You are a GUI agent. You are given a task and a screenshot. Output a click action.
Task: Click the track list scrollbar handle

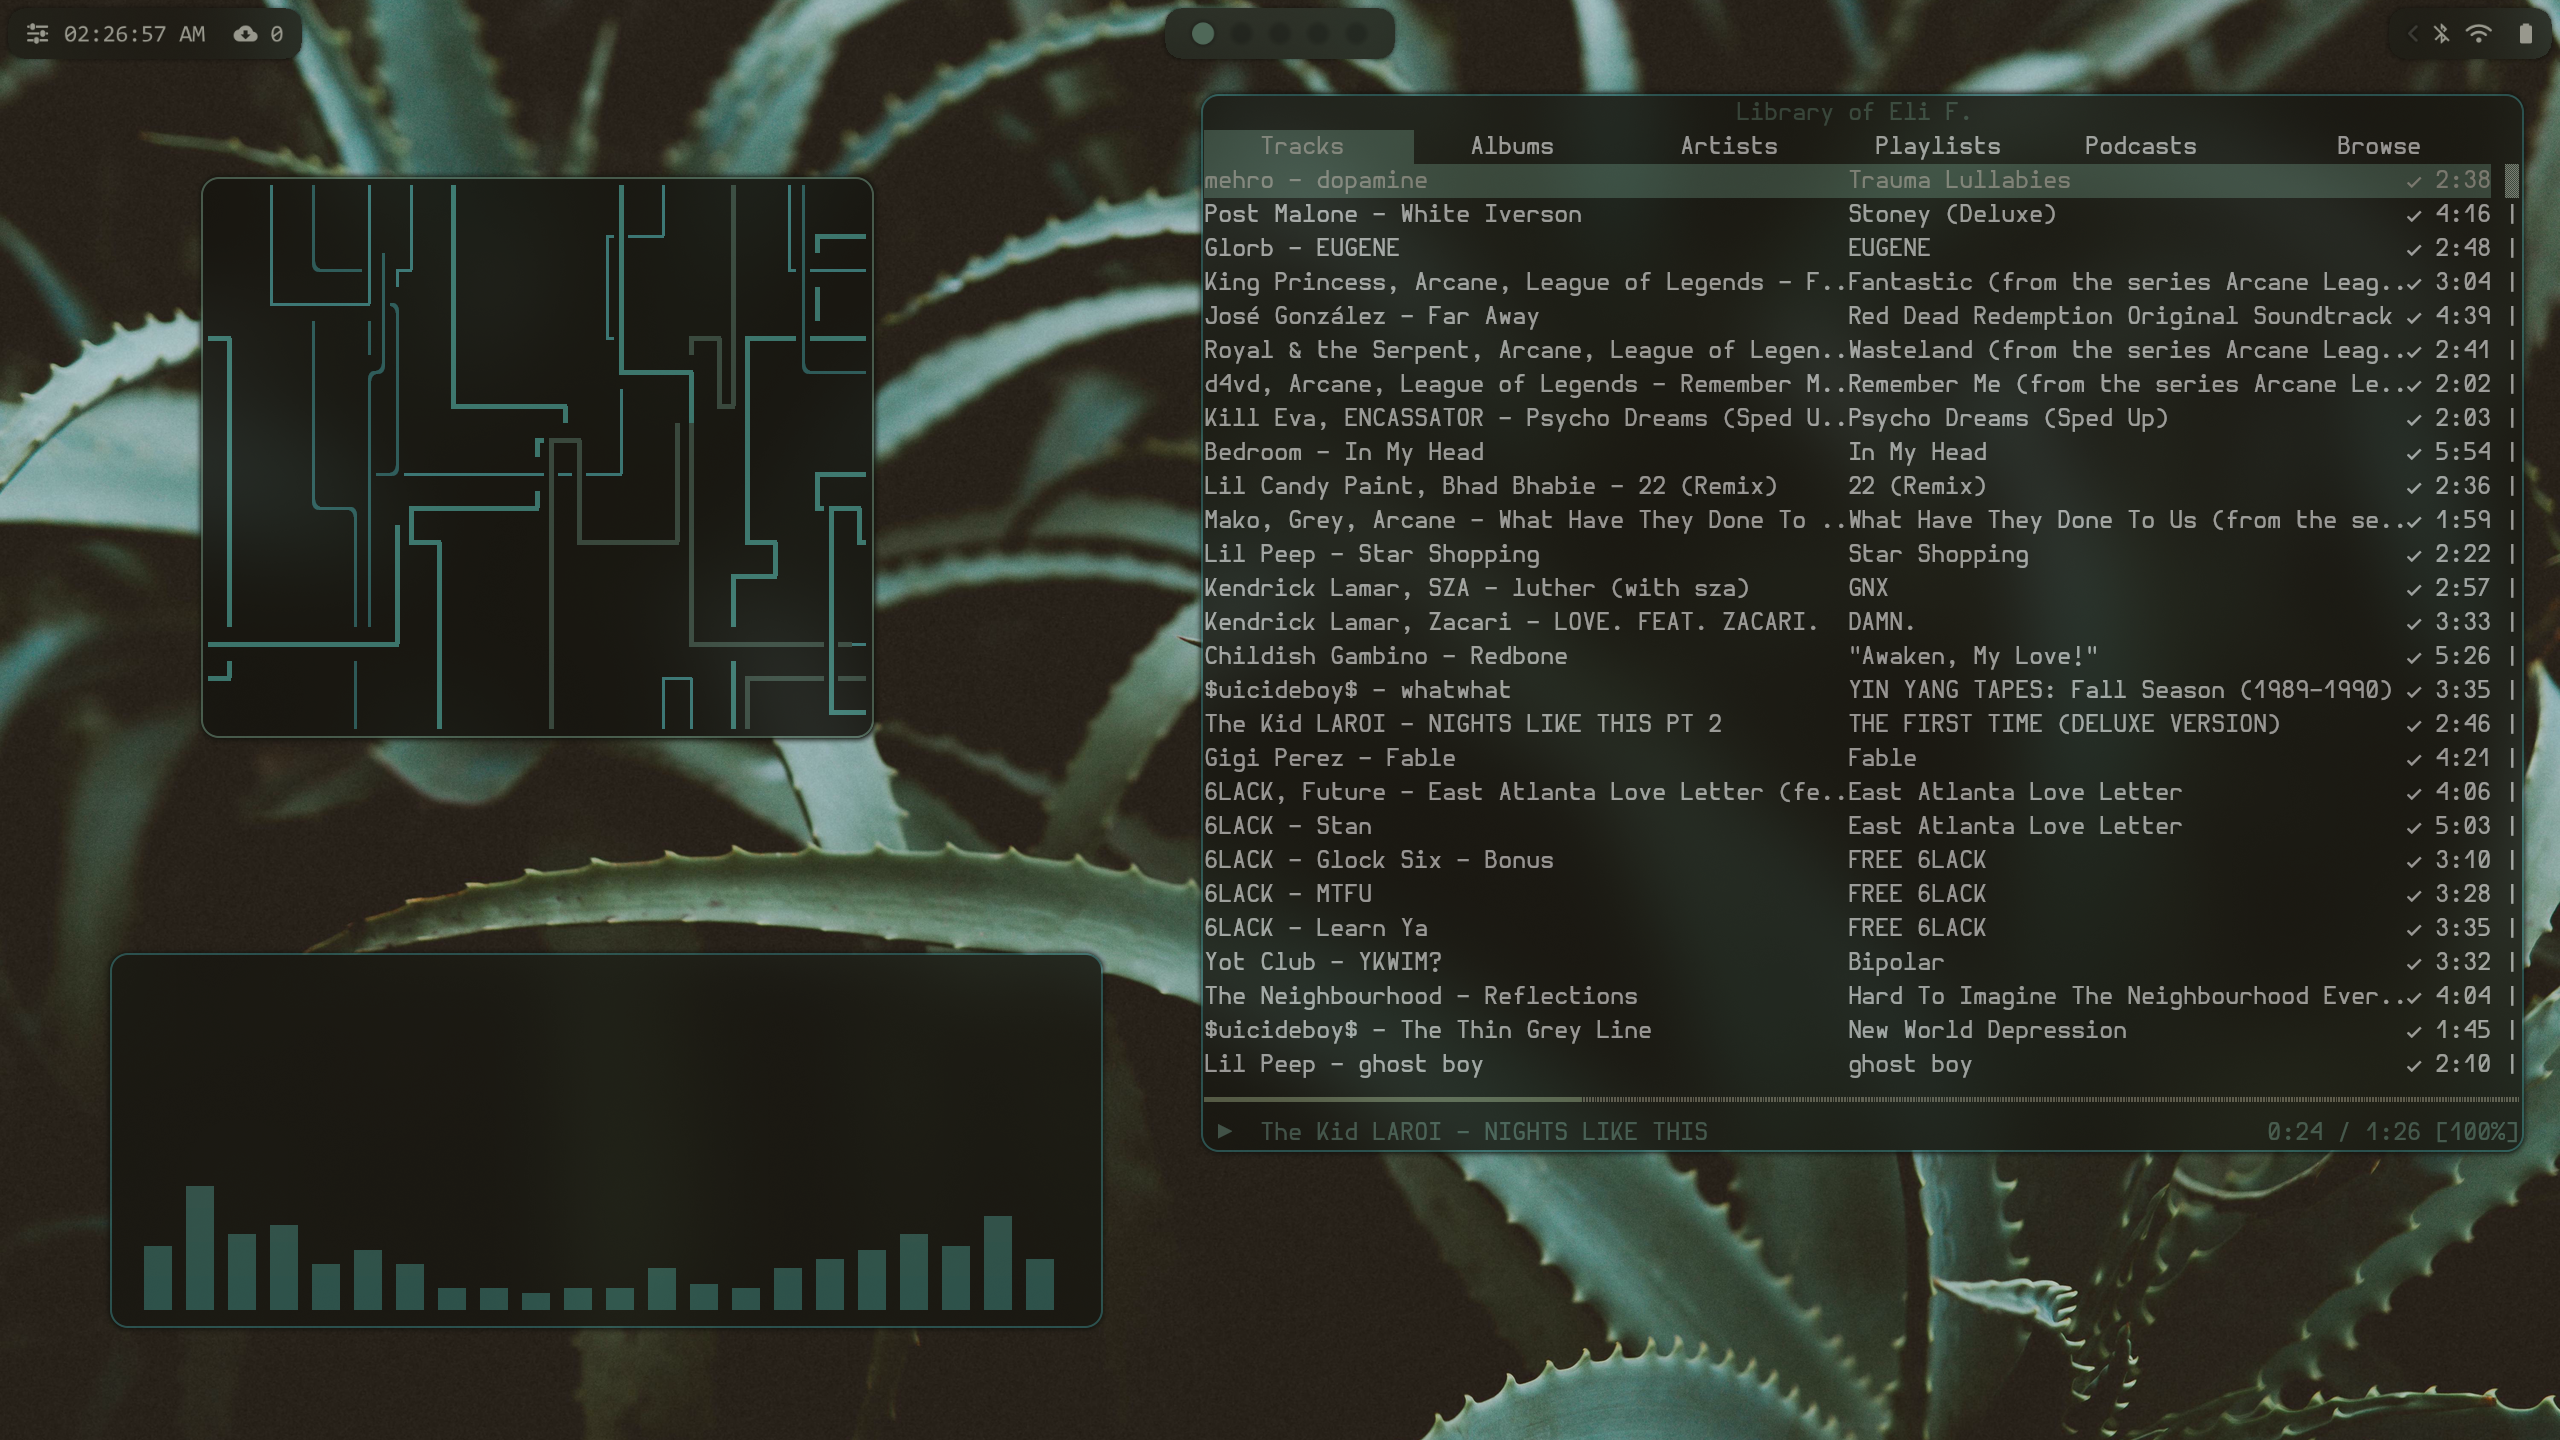[x=2511, y=181]
